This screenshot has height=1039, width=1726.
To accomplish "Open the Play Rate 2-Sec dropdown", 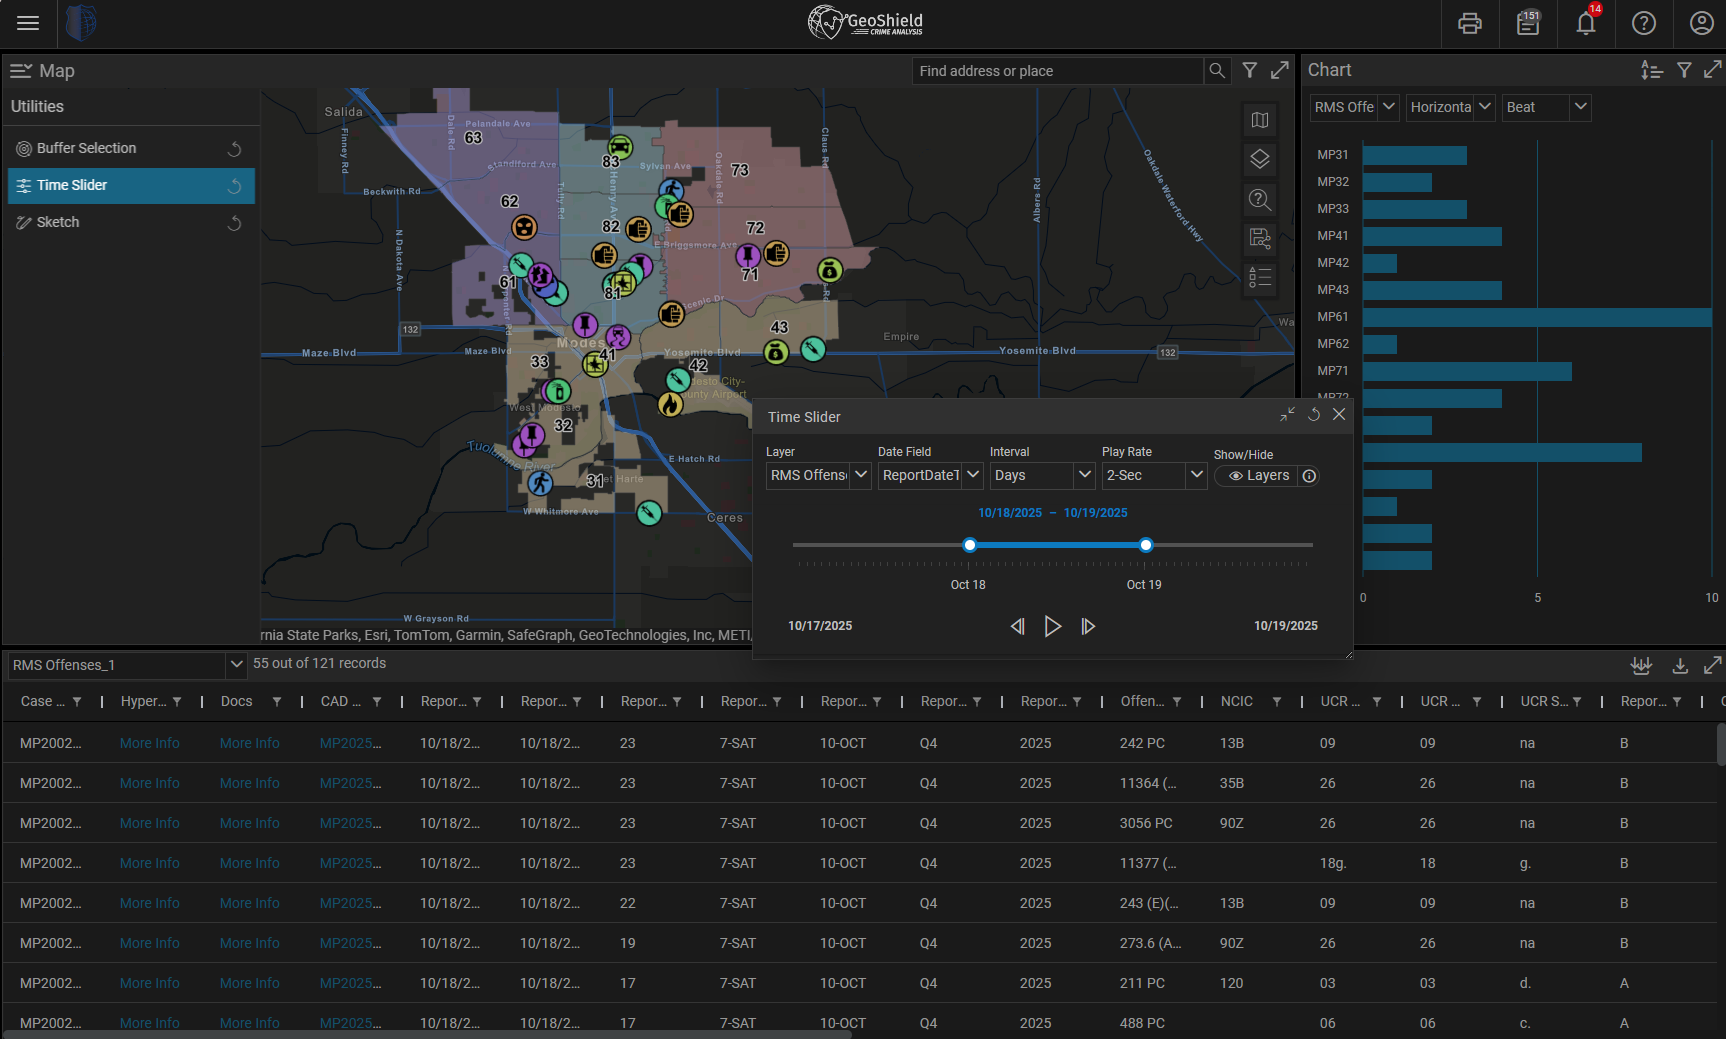I will 1196,475.
